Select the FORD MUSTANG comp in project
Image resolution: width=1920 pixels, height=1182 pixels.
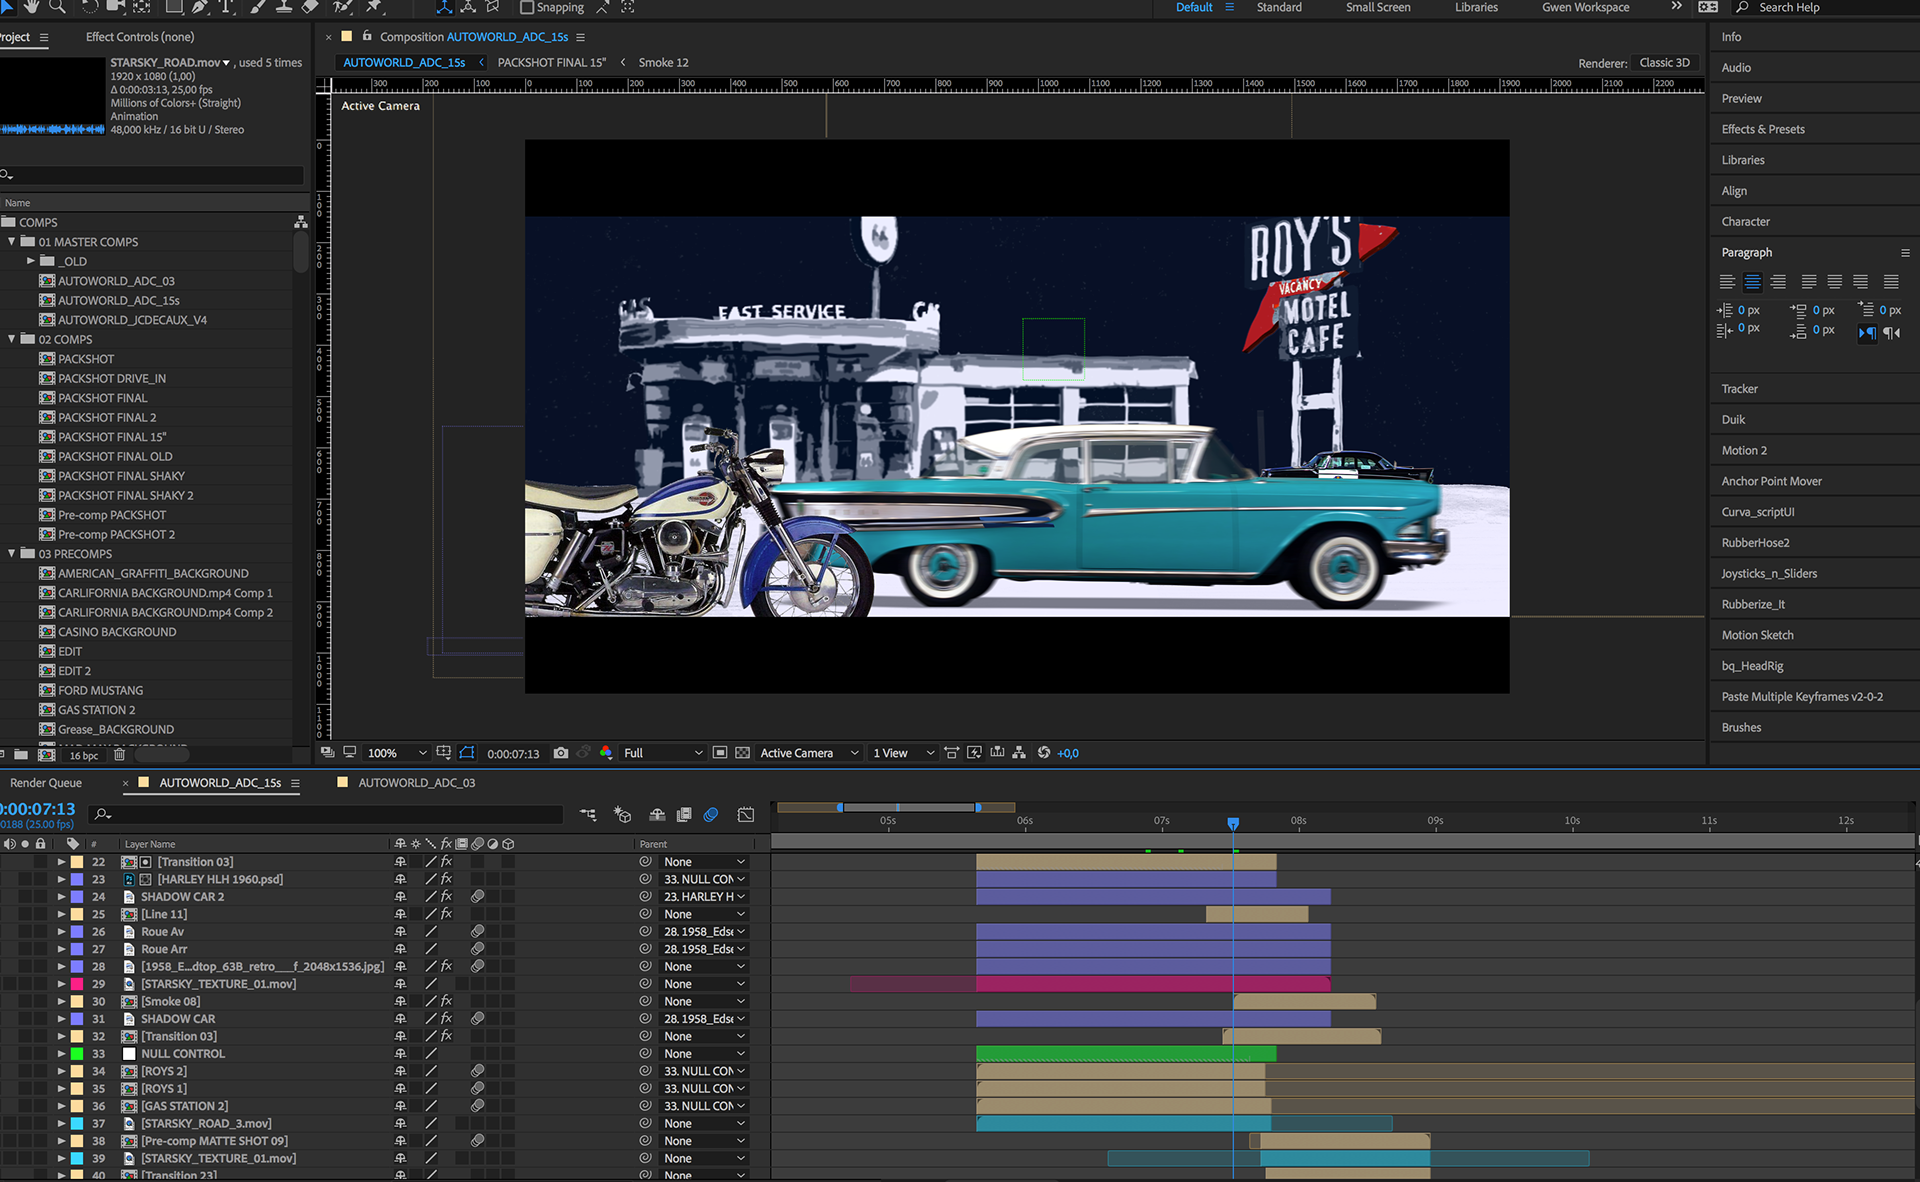tap(100, 691)
